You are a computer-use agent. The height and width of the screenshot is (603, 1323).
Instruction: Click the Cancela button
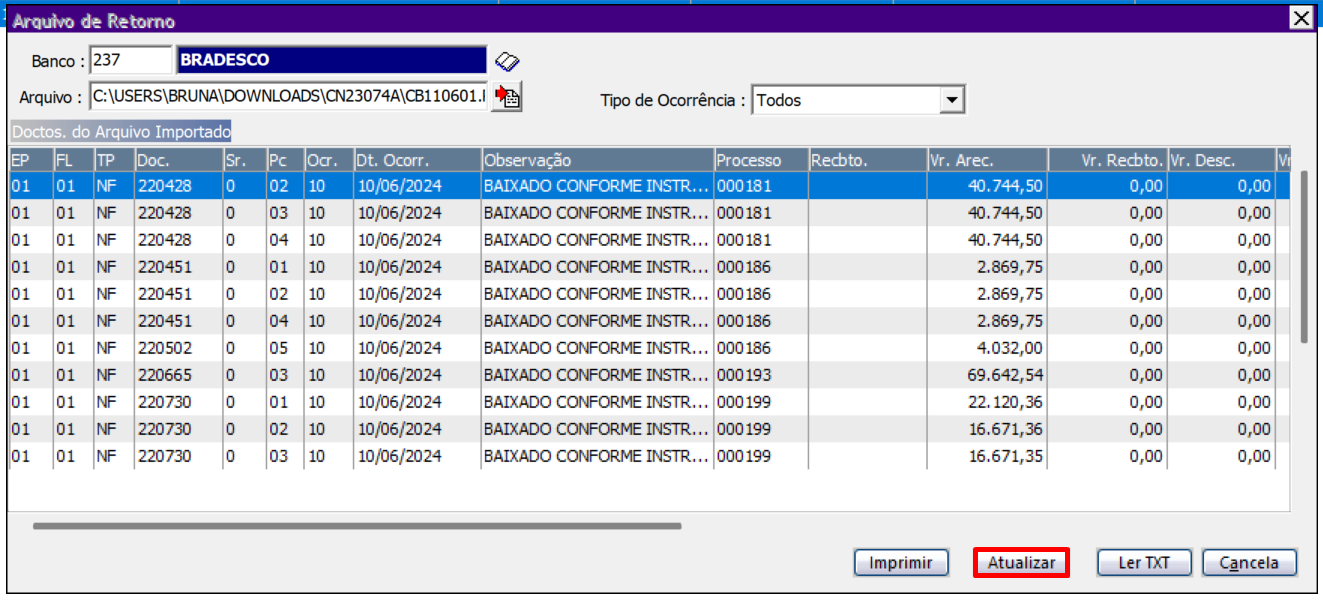pyautogui.click(x=1249, y=563)
